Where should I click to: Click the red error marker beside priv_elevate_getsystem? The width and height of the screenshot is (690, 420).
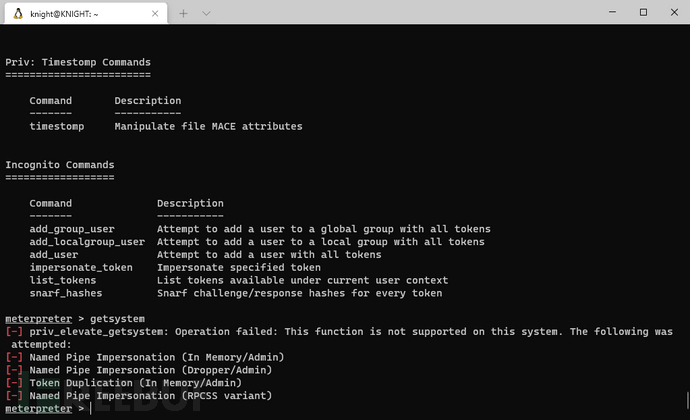tap(14, 332)
